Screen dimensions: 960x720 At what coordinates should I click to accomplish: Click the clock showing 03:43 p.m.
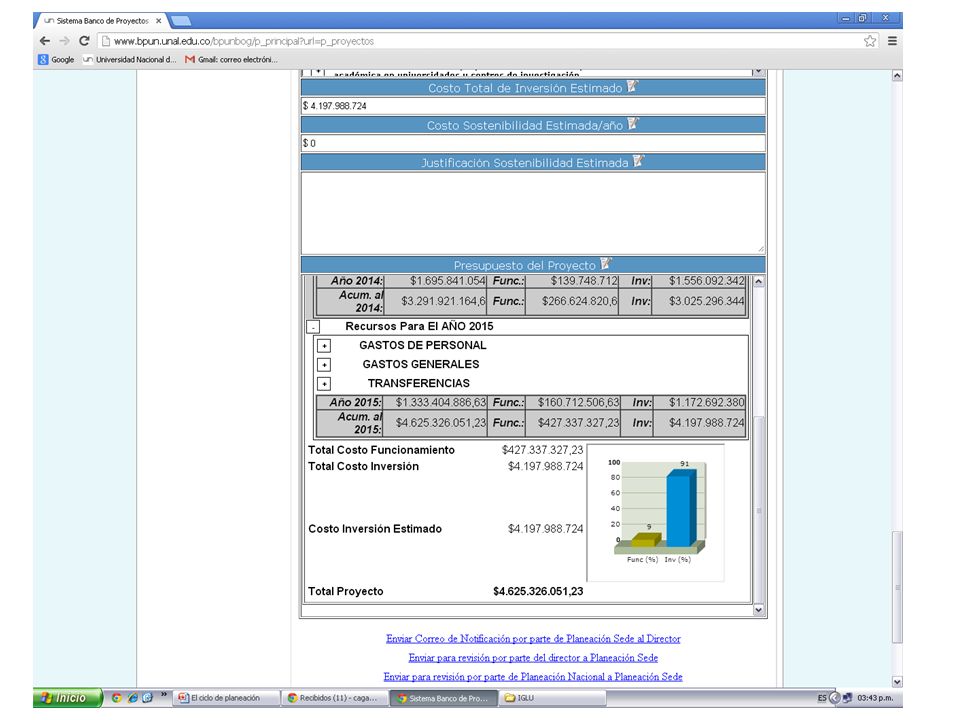tap(875, 698)
